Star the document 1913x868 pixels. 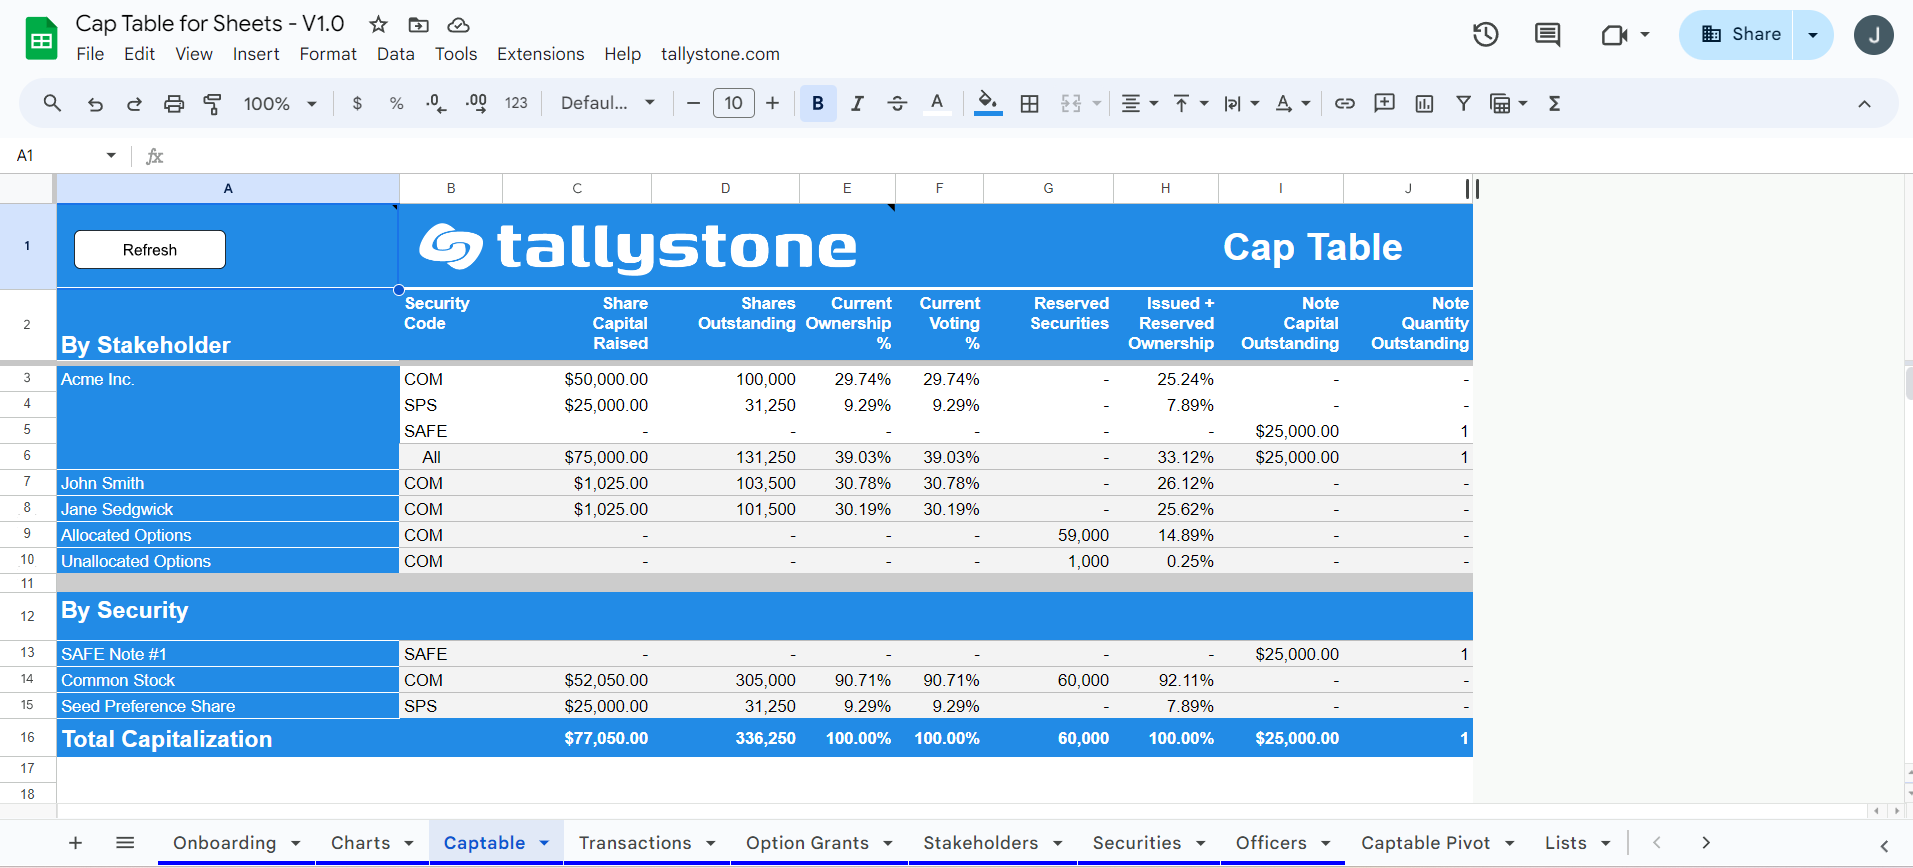click(x=378, y=24)
